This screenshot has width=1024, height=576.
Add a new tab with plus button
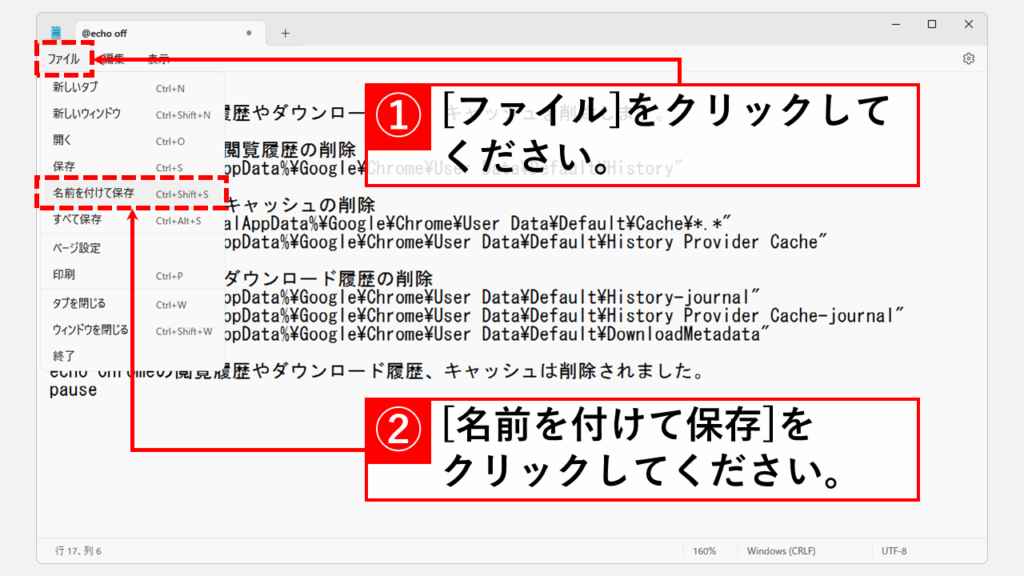click(x=285, y=33)
